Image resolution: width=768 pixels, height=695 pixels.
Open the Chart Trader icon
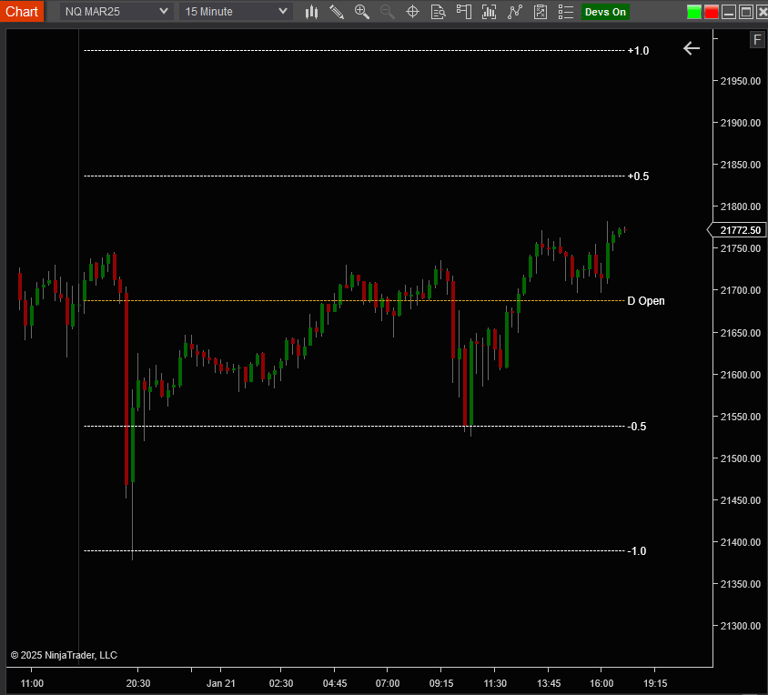coord(464,12)
